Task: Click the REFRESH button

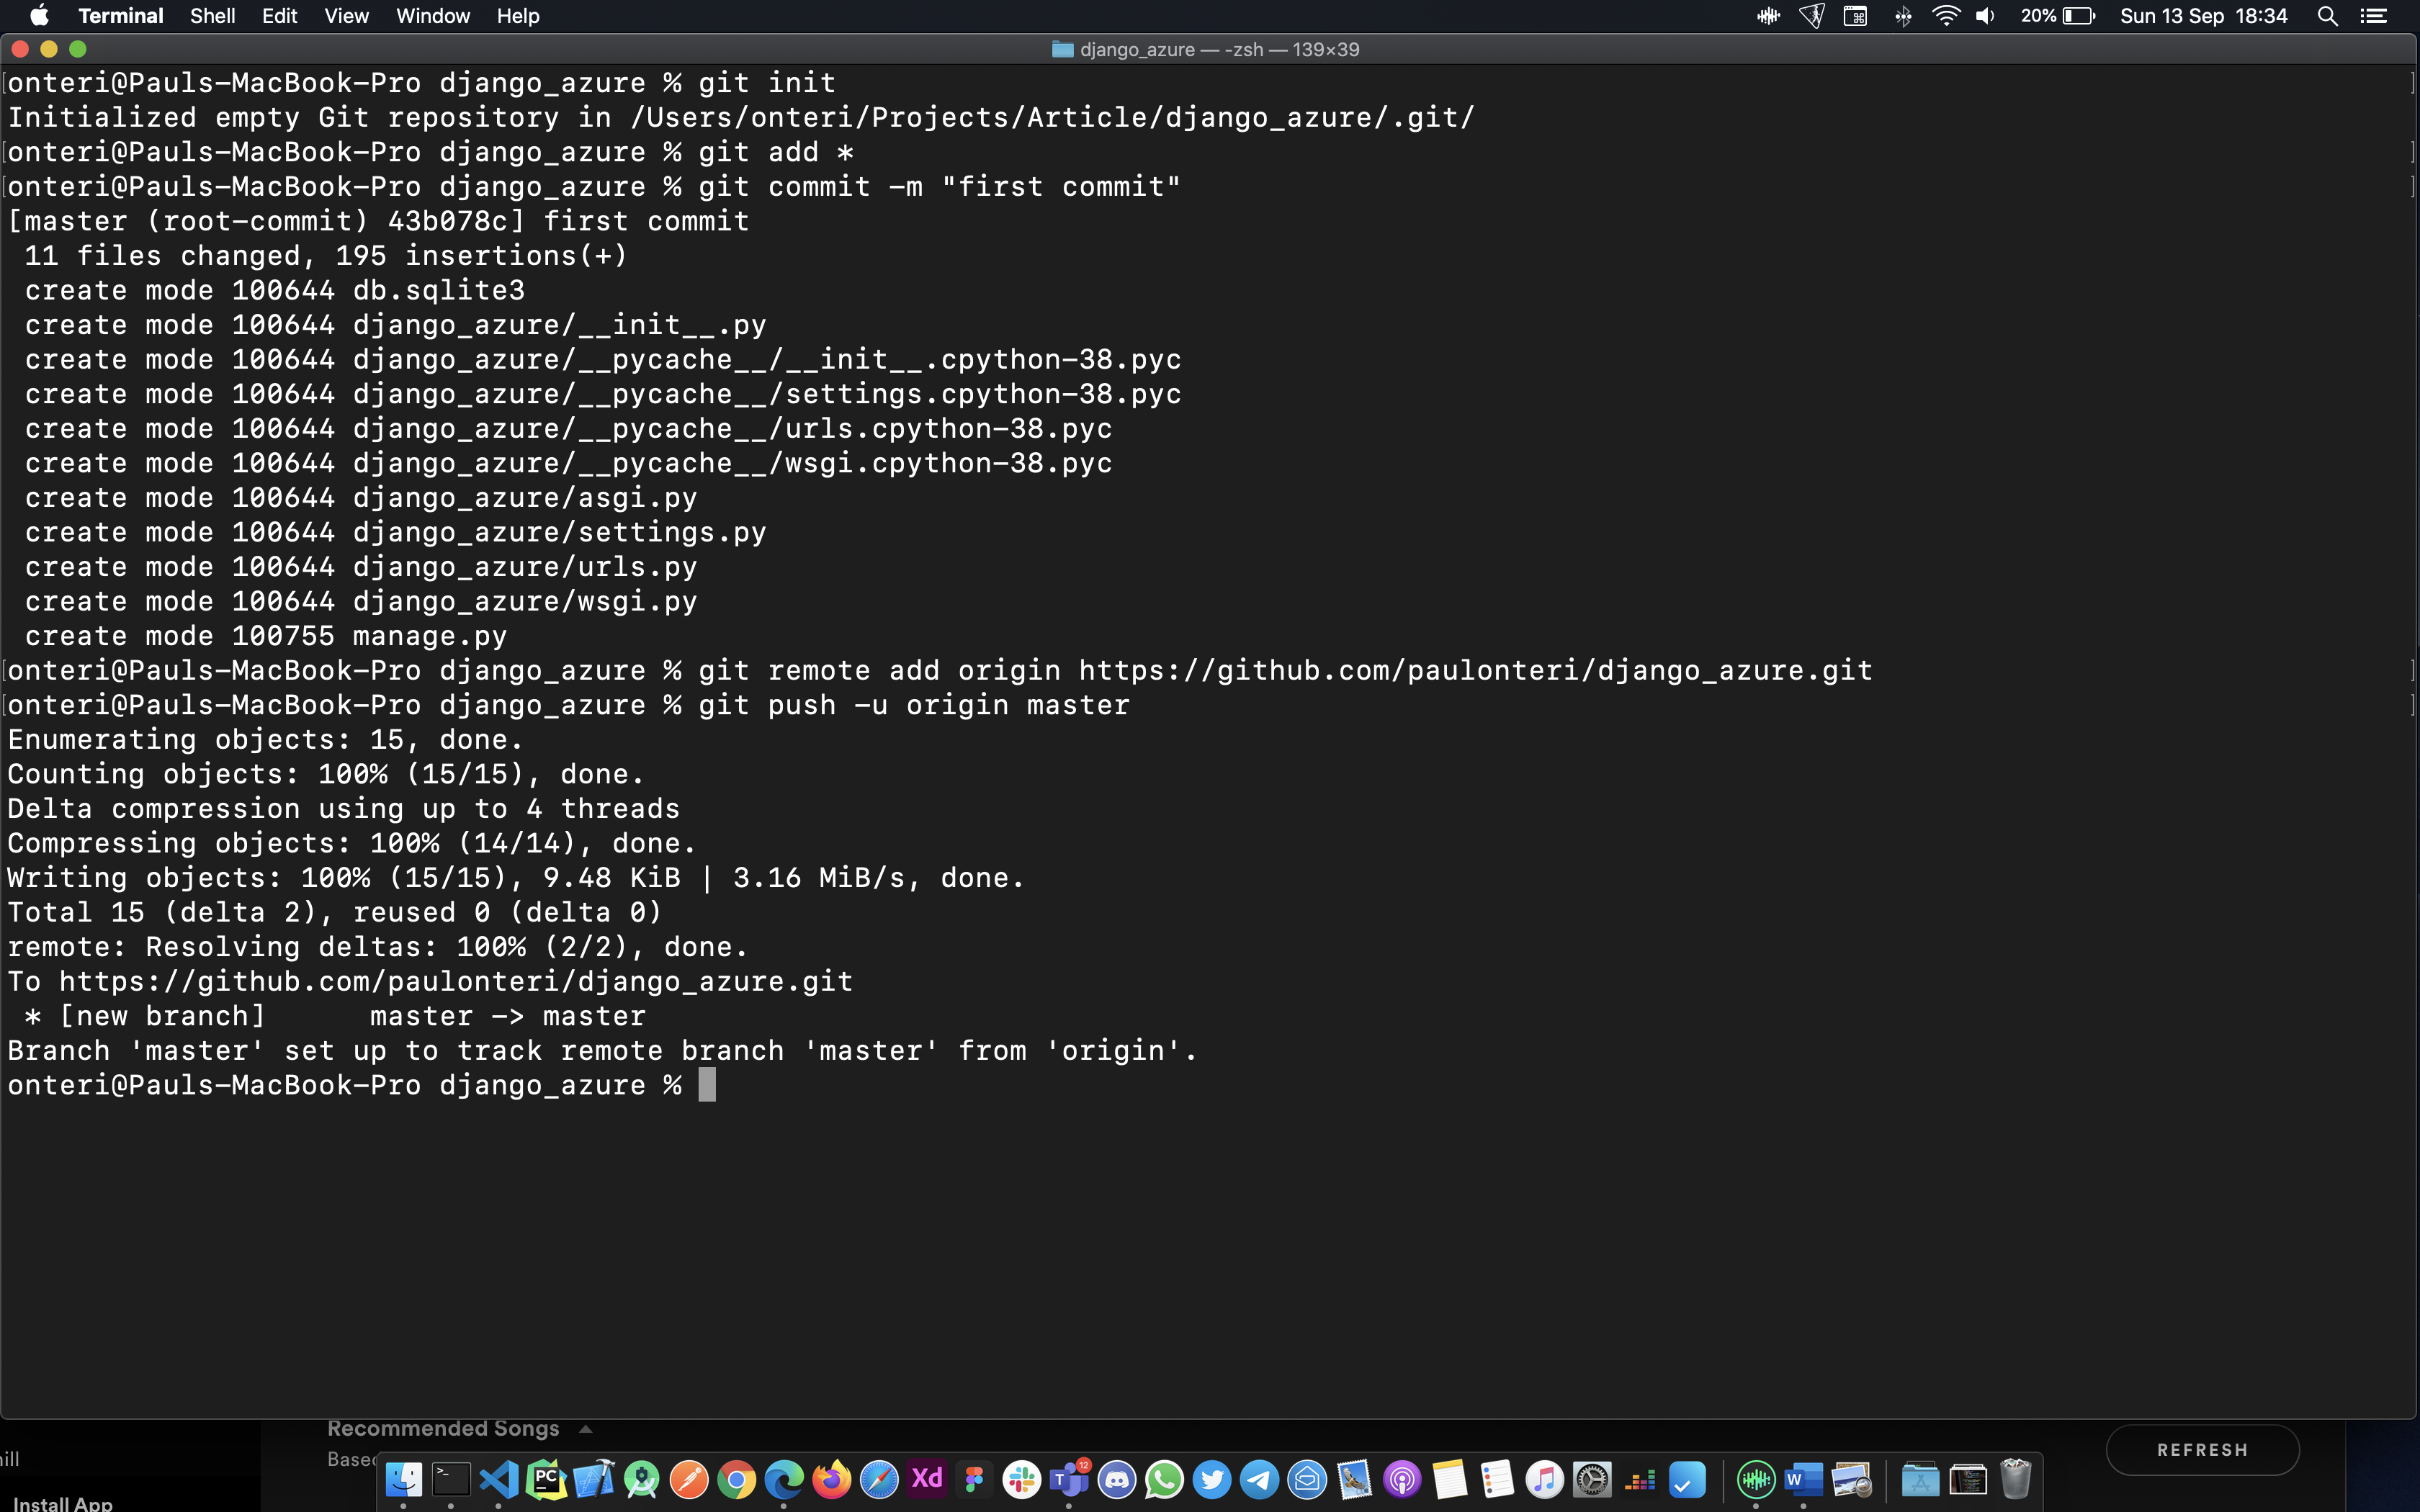Action: click(x=2202, y=1450)
